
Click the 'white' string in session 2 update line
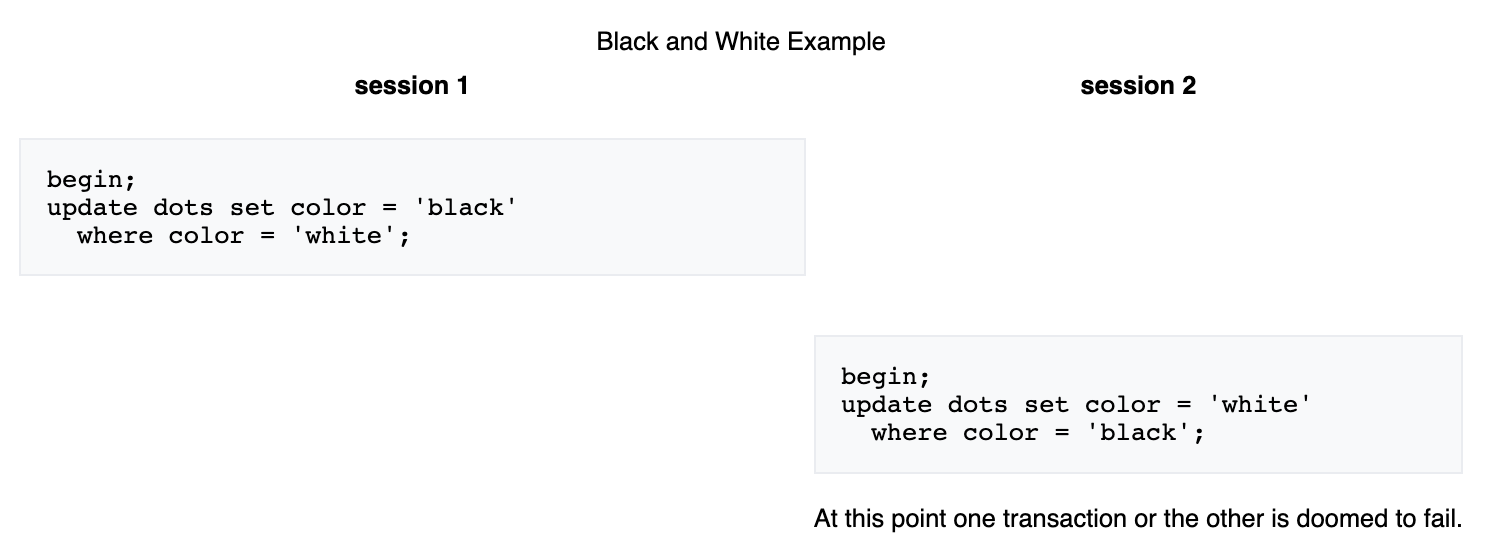[1260, 405]
